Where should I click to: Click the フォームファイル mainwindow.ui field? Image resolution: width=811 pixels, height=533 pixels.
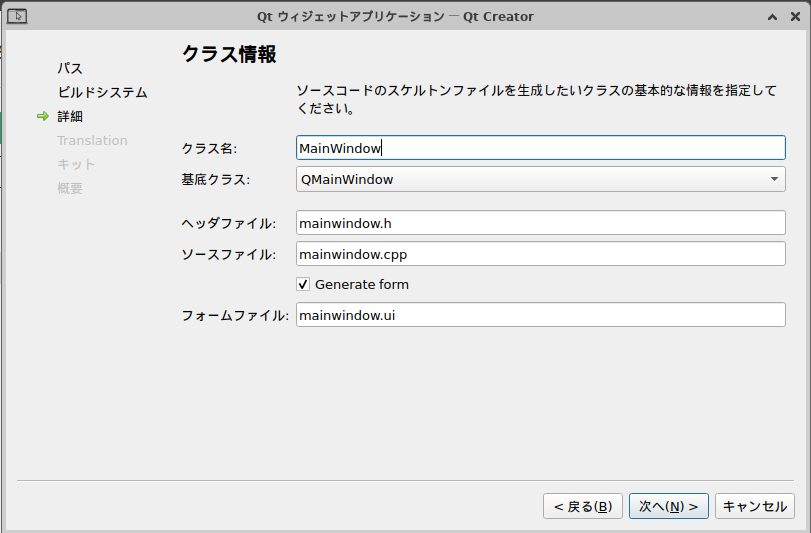540,315
